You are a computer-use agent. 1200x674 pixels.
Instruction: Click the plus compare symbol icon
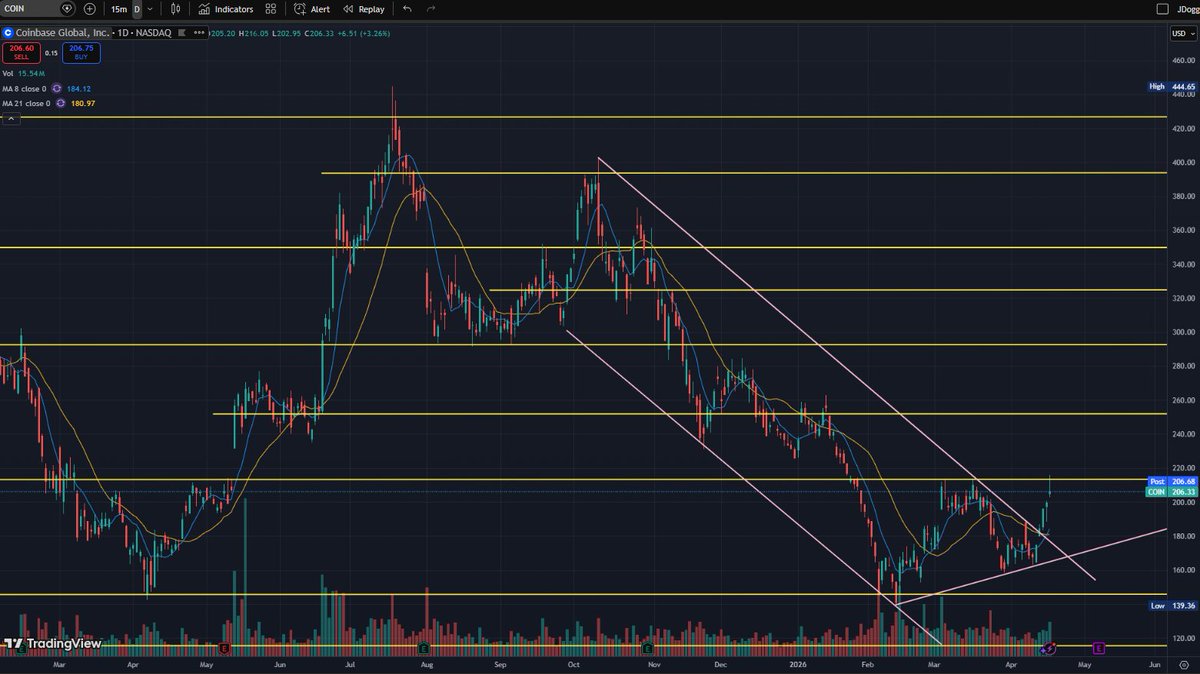[x=90, y=9]
